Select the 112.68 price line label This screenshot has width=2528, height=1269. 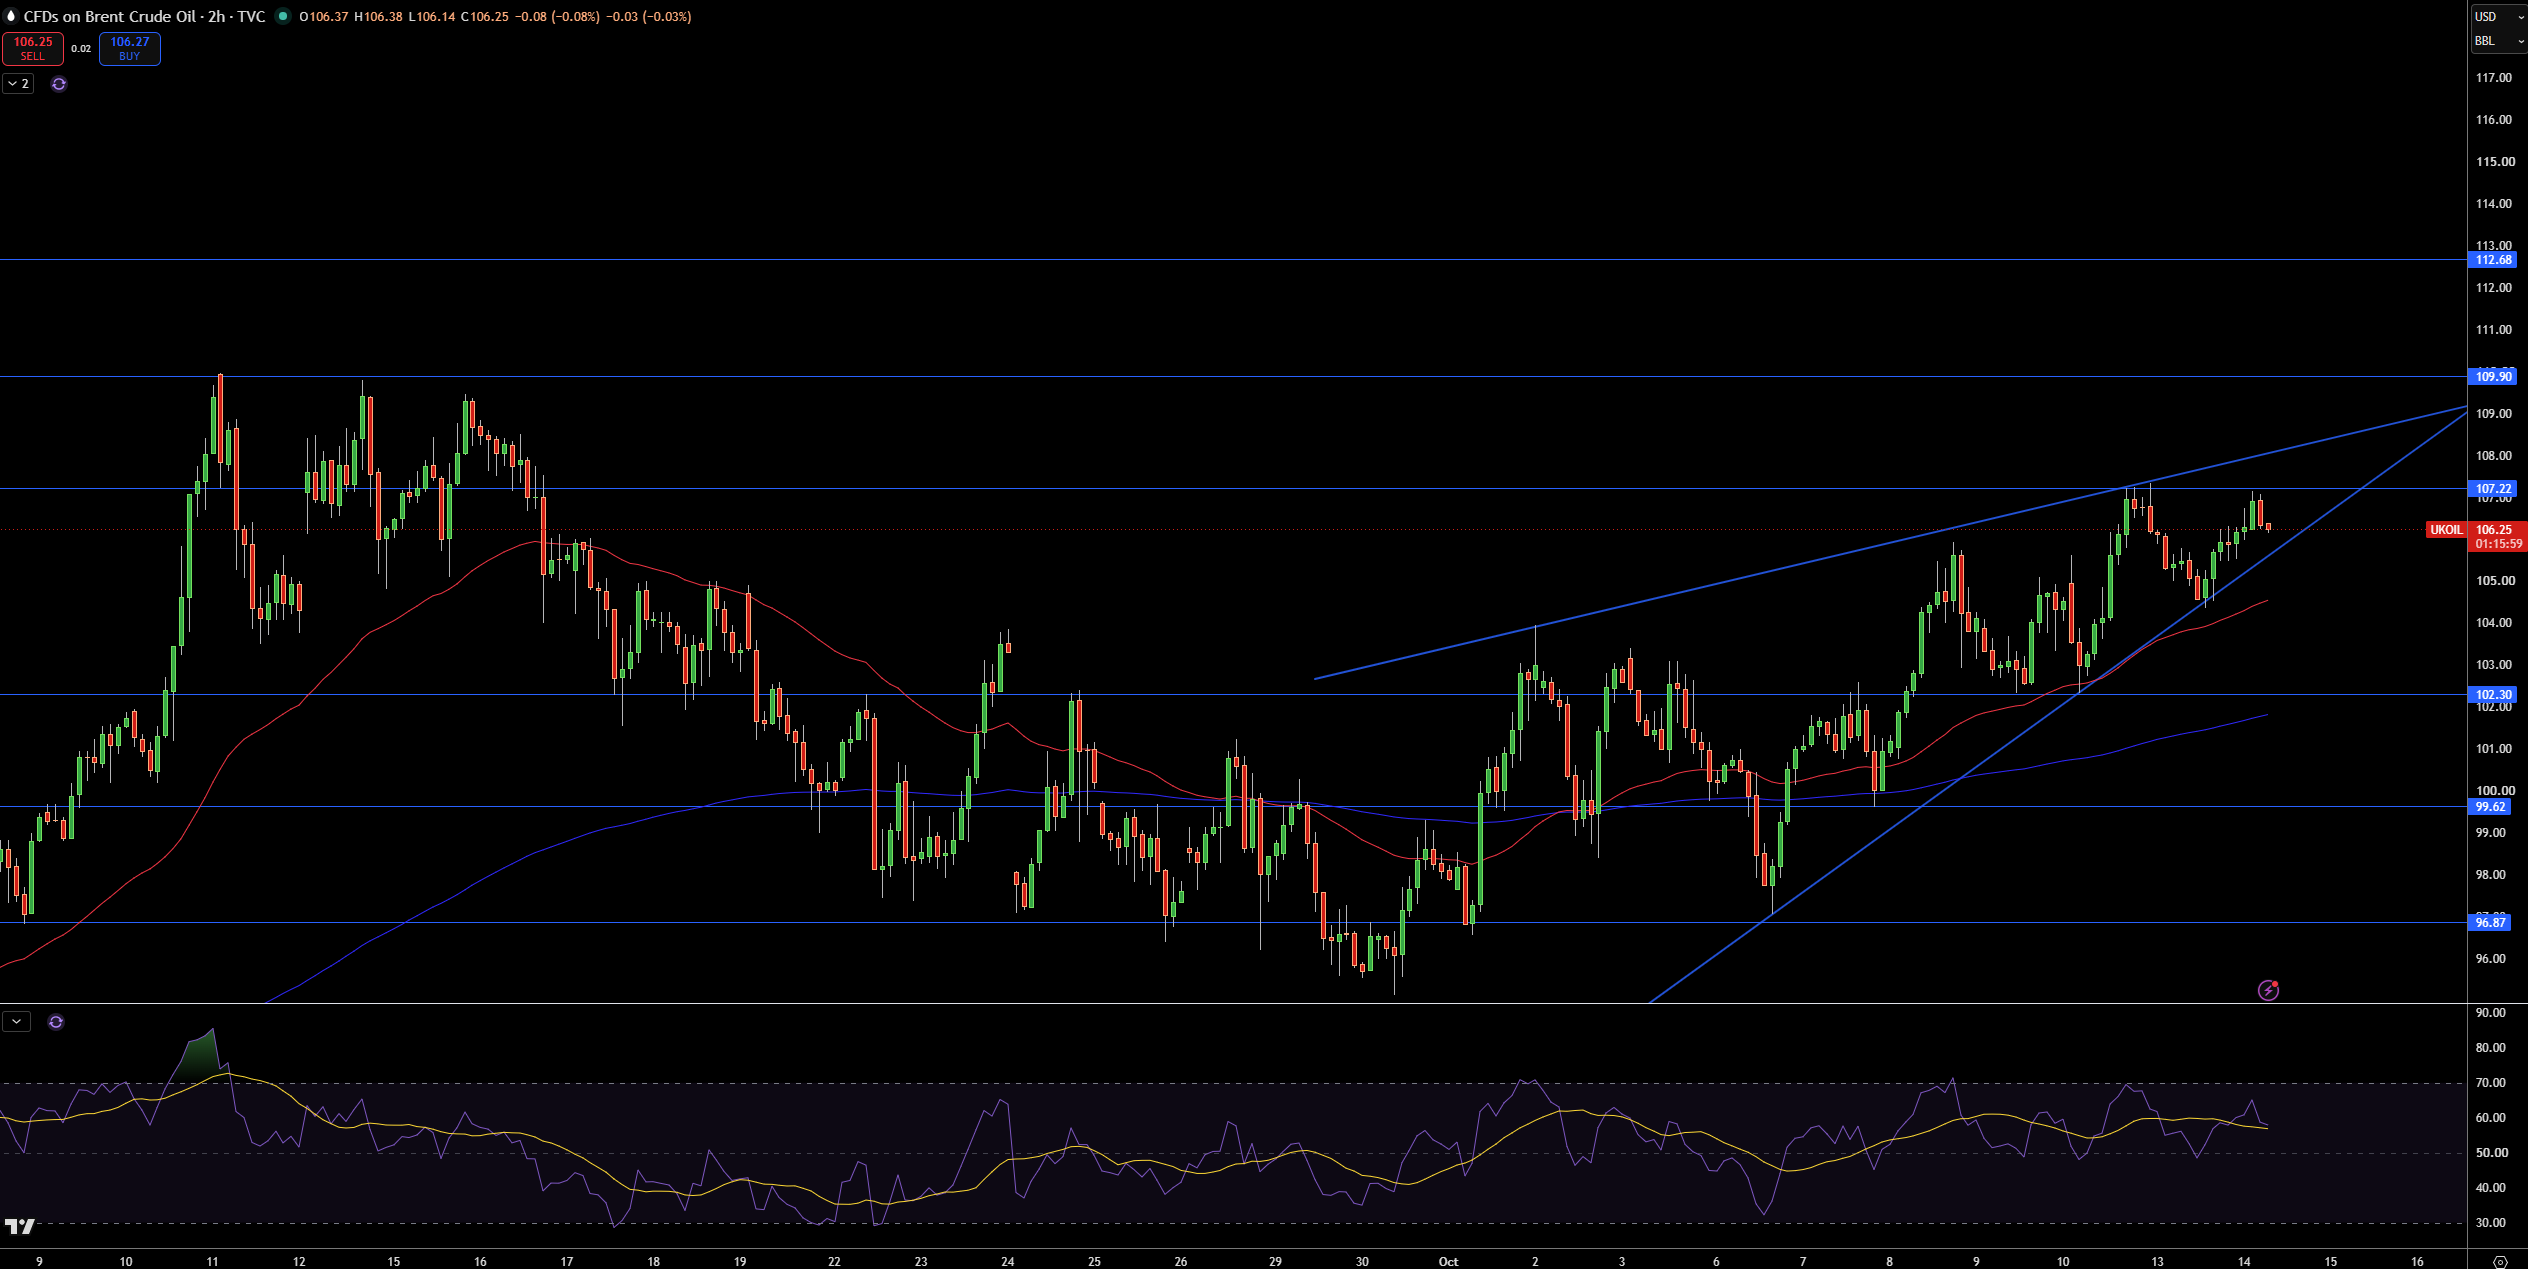click(x=2493, y=260)
